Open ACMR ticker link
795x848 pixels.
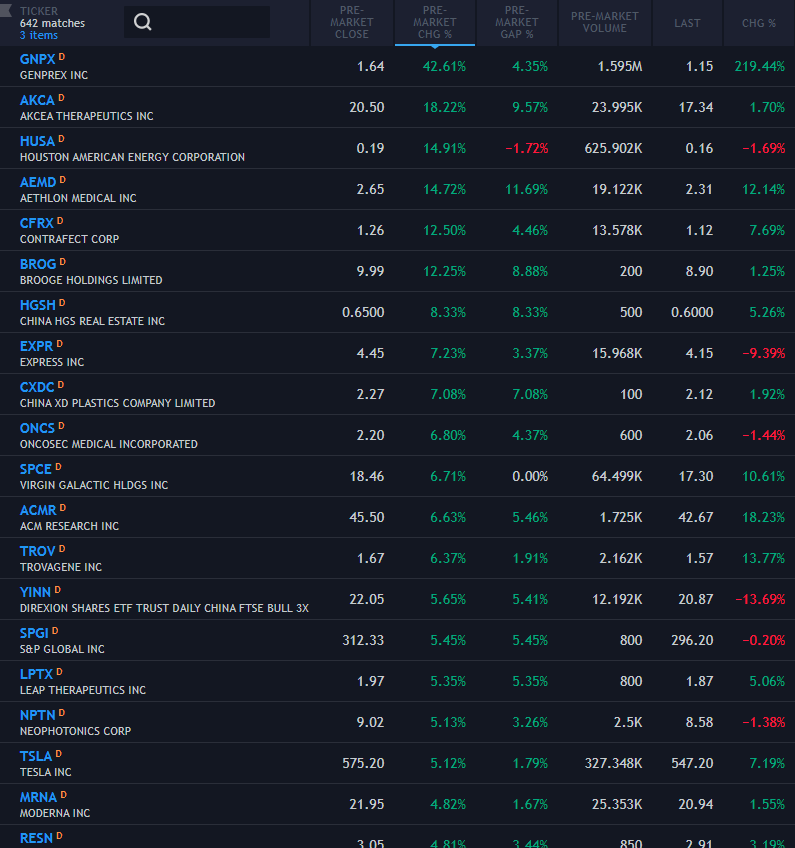click(38, 511)
